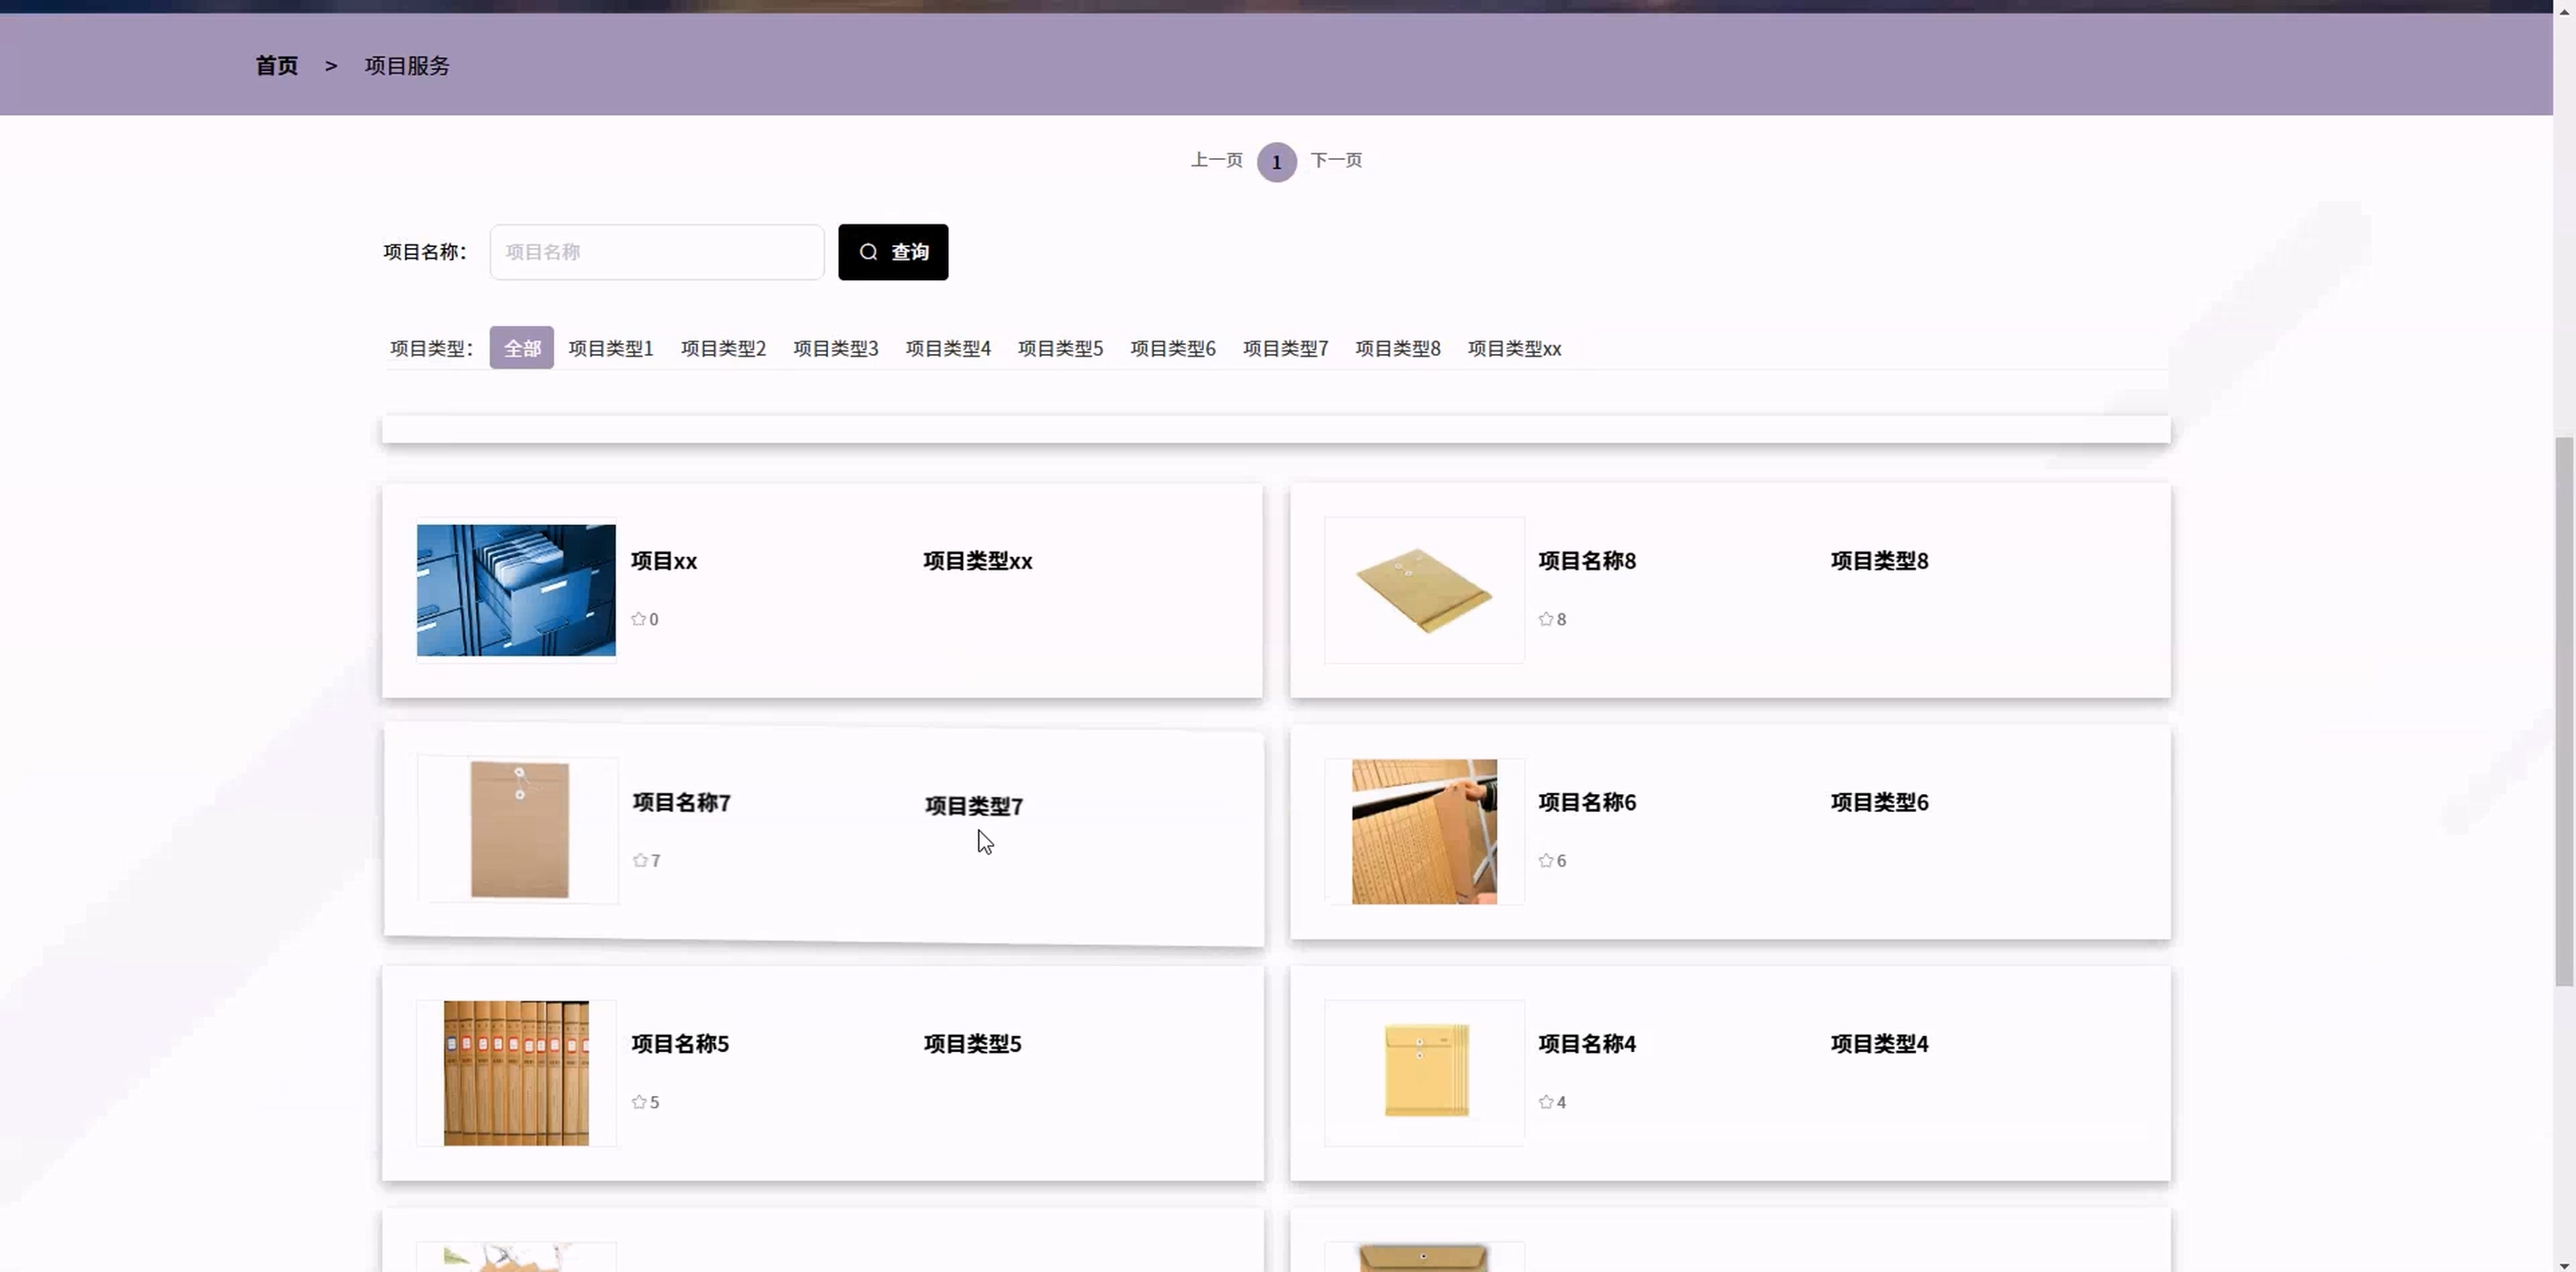The height and width of the screenshot is (1272, 2576).
Task: Open the 项目名称5 folder boxes thumbnail
Action: coord(516,1073)
